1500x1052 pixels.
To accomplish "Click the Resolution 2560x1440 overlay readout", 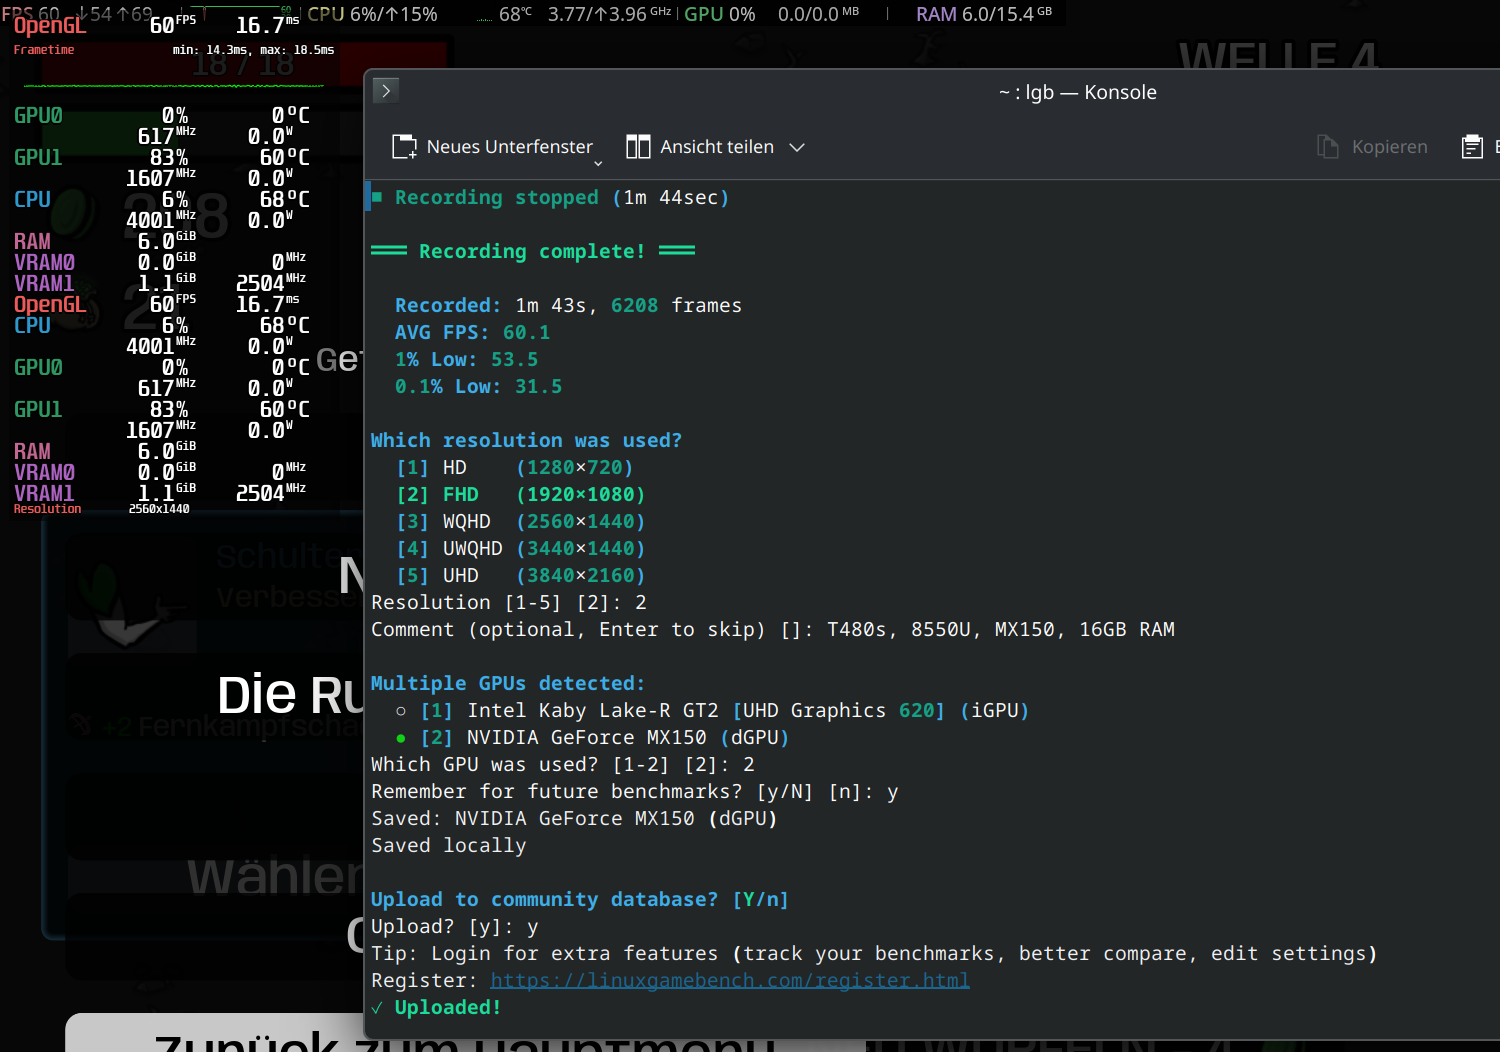I will click(x=101, y=509).
